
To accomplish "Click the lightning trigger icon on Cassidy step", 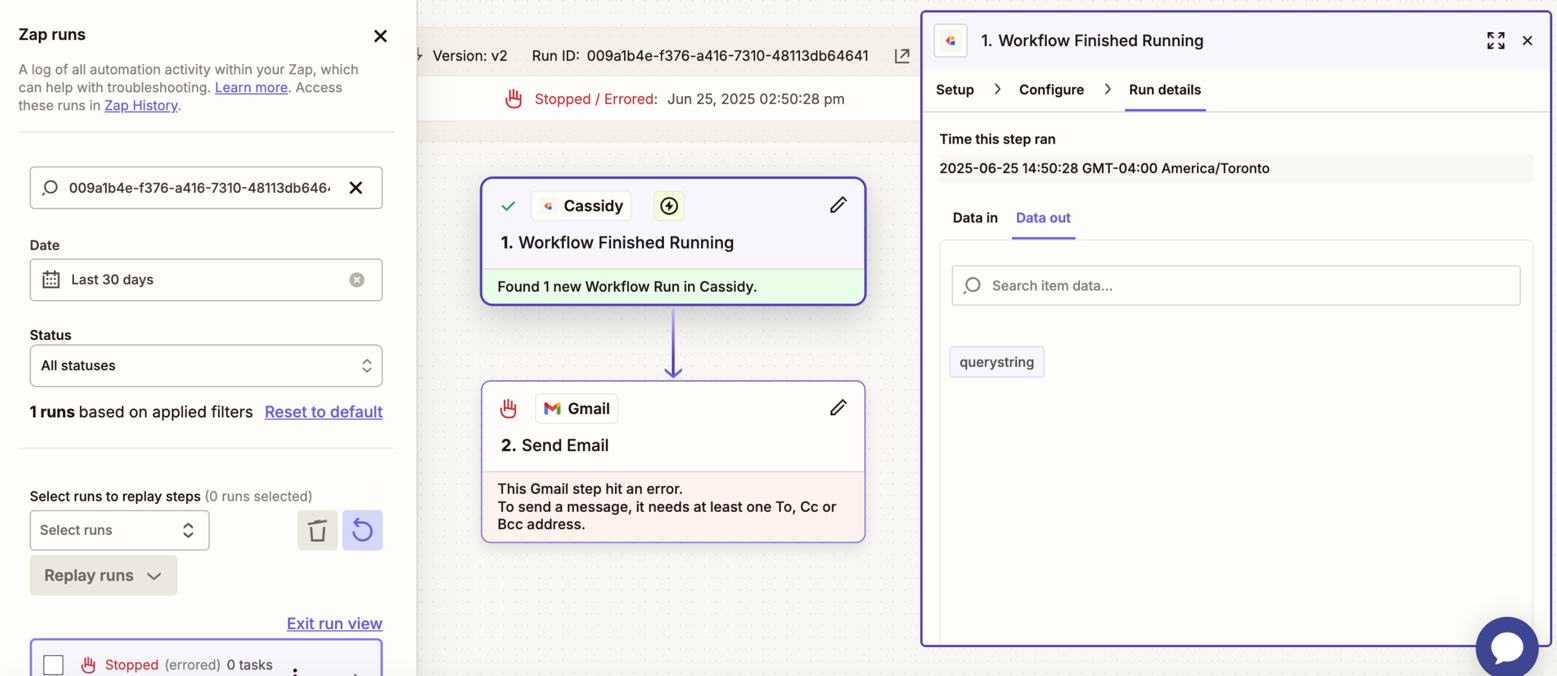I will click(x=669, y=206).
